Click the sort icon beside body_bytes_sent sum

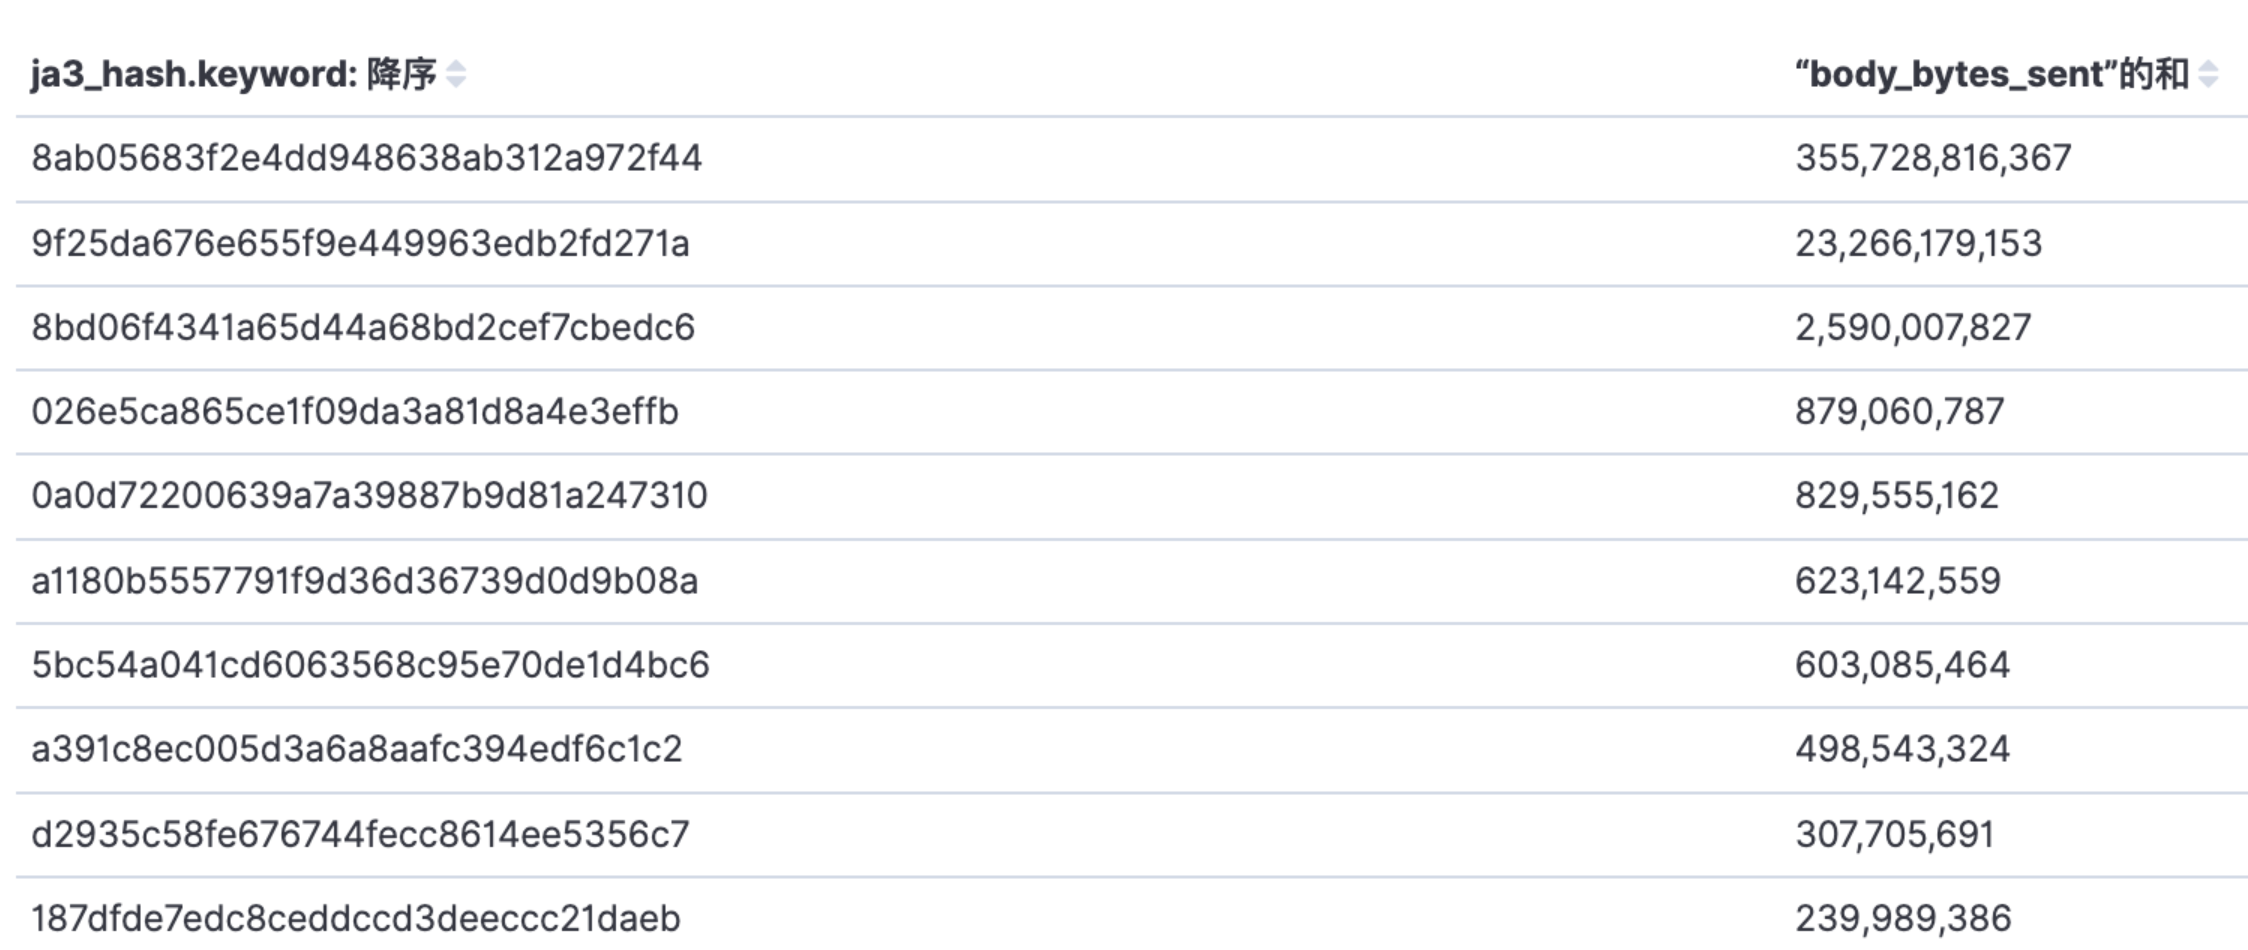pyautogui.click(x=2209, y=74)
